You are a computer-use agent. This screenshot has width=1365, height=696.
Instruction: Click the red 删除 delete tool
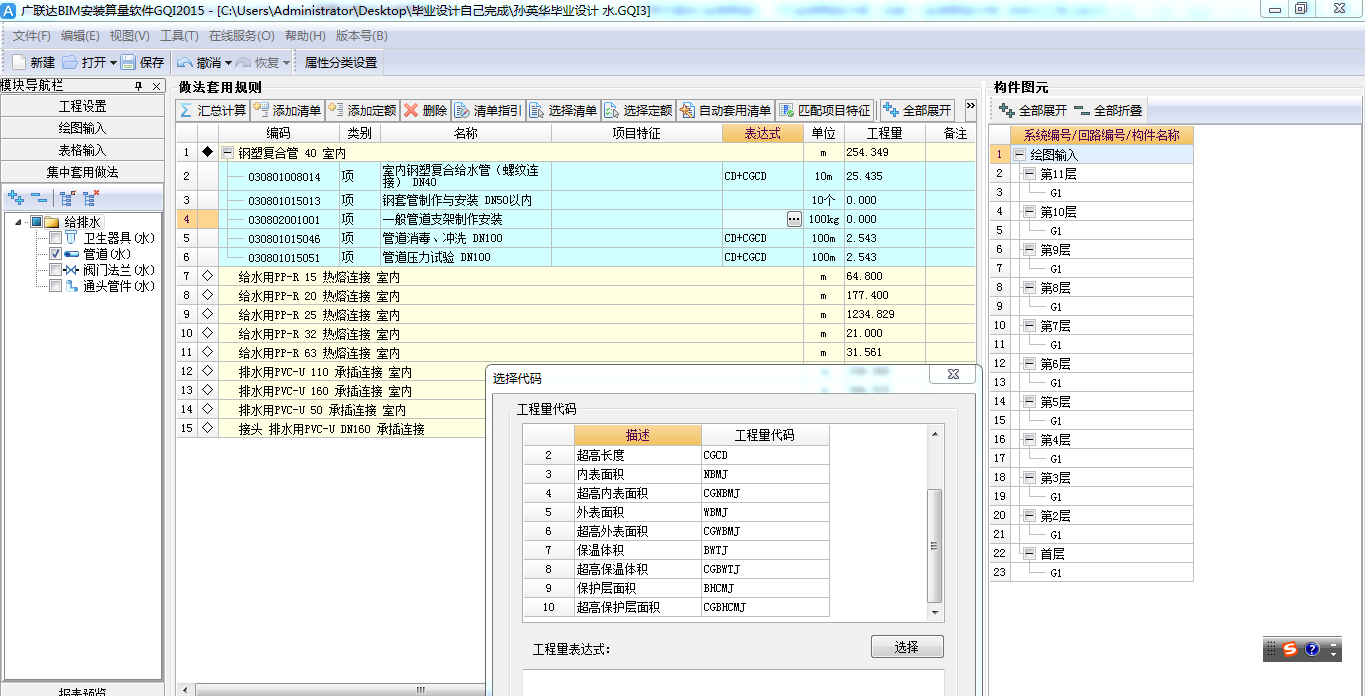click(x=426, y=110)
